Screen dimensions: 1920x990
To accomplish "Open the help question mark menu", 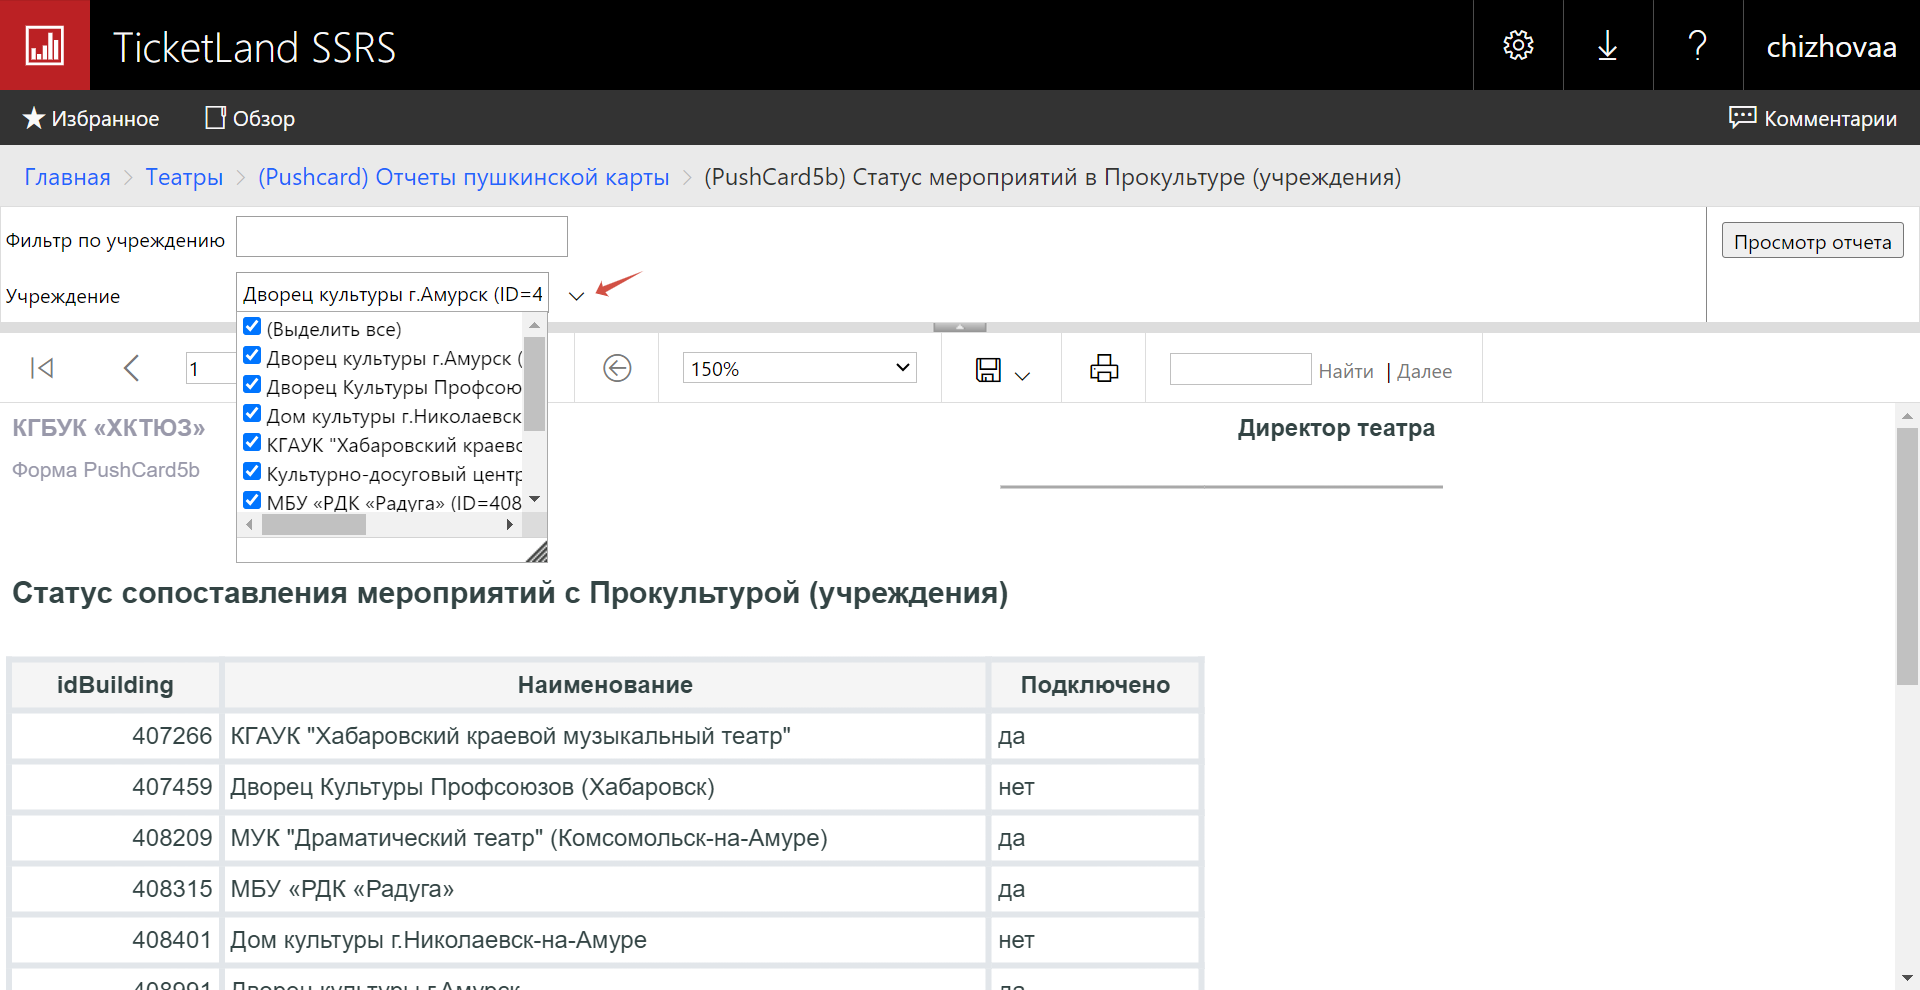I will click(x=1698, y=45).
